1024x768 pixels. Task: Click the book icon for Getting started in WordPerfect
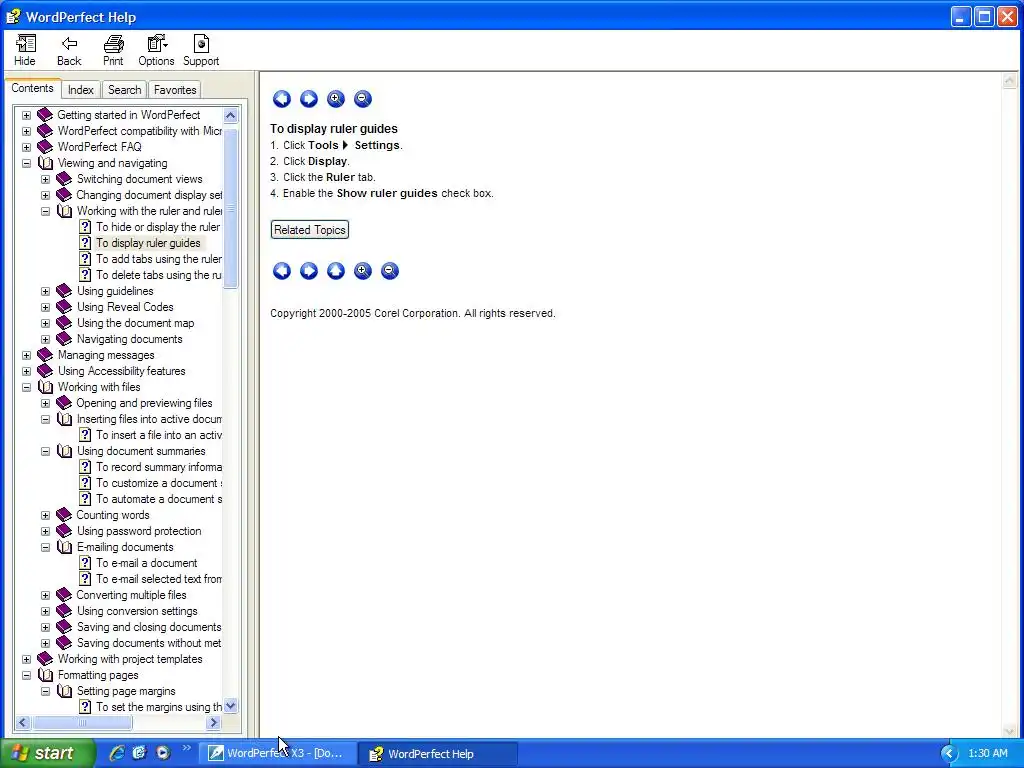click(45, 115)
